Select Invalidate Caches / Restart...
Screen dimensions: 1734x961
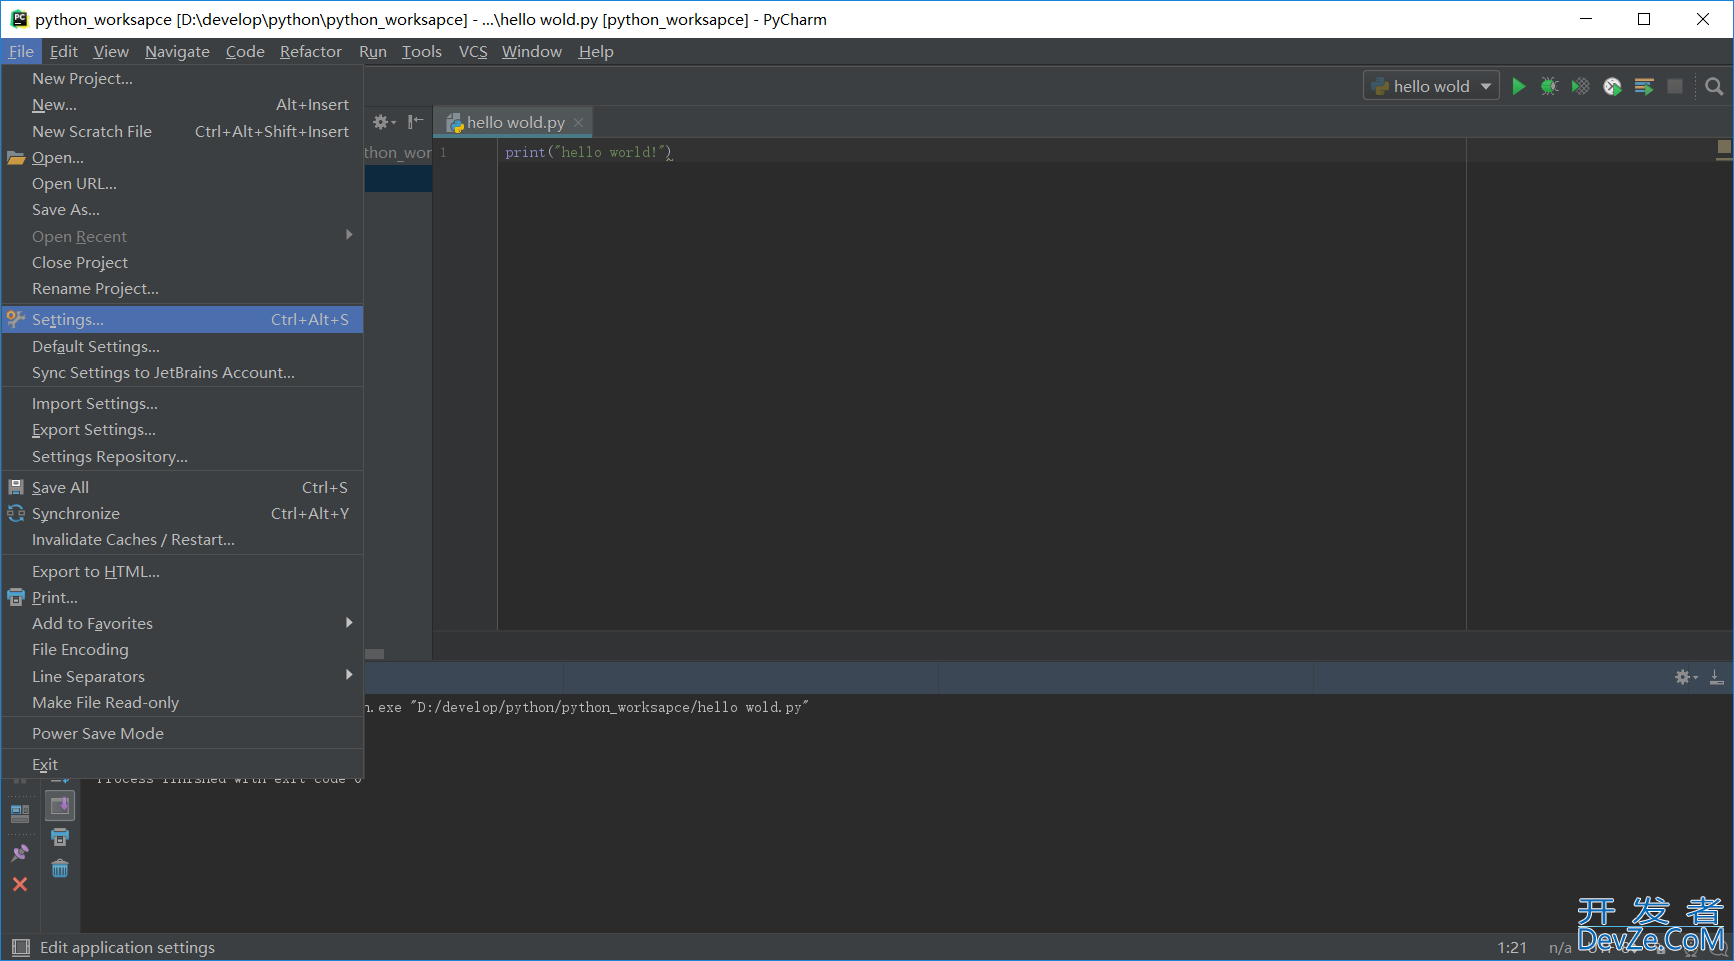[182, 540]
